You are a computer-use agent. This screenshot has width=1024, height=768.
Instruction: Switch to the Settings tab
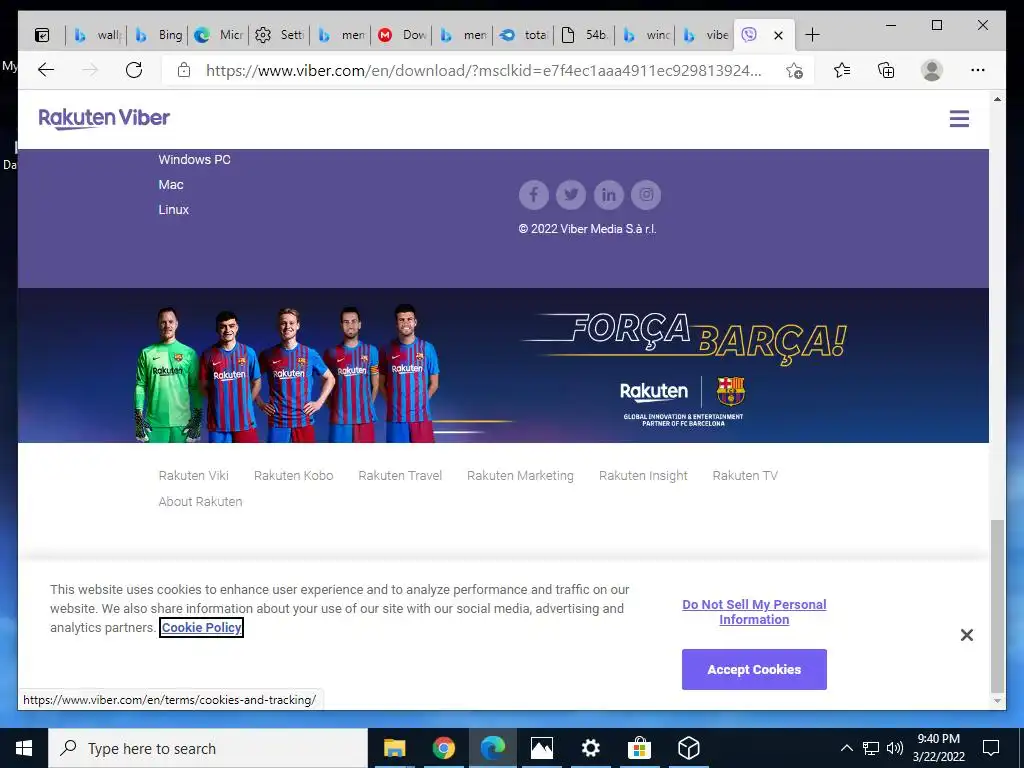point(280,35)
